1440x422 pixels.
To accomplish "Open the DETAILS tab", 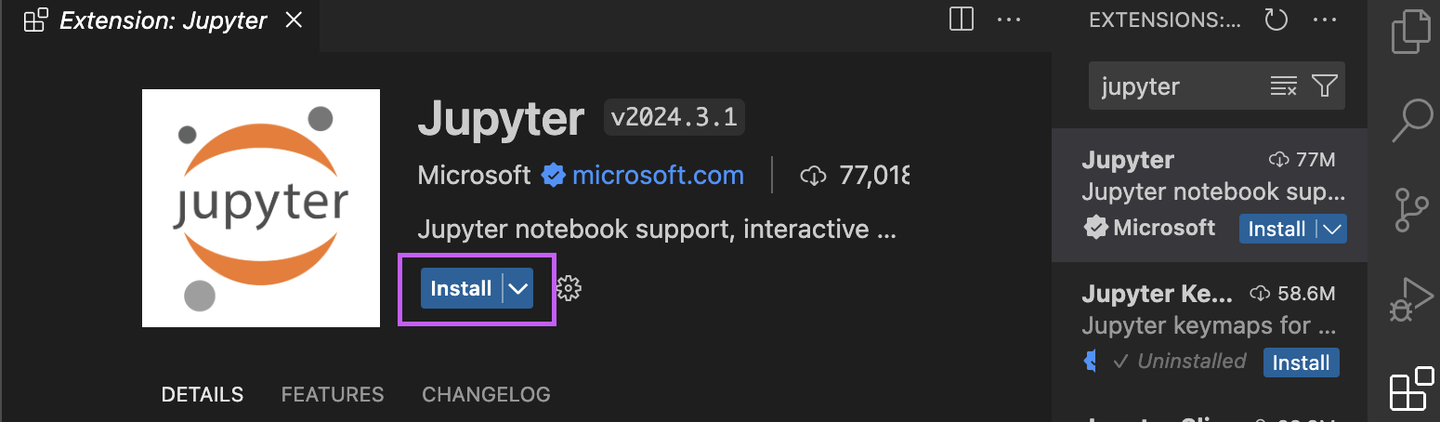I will click(202, 394).
